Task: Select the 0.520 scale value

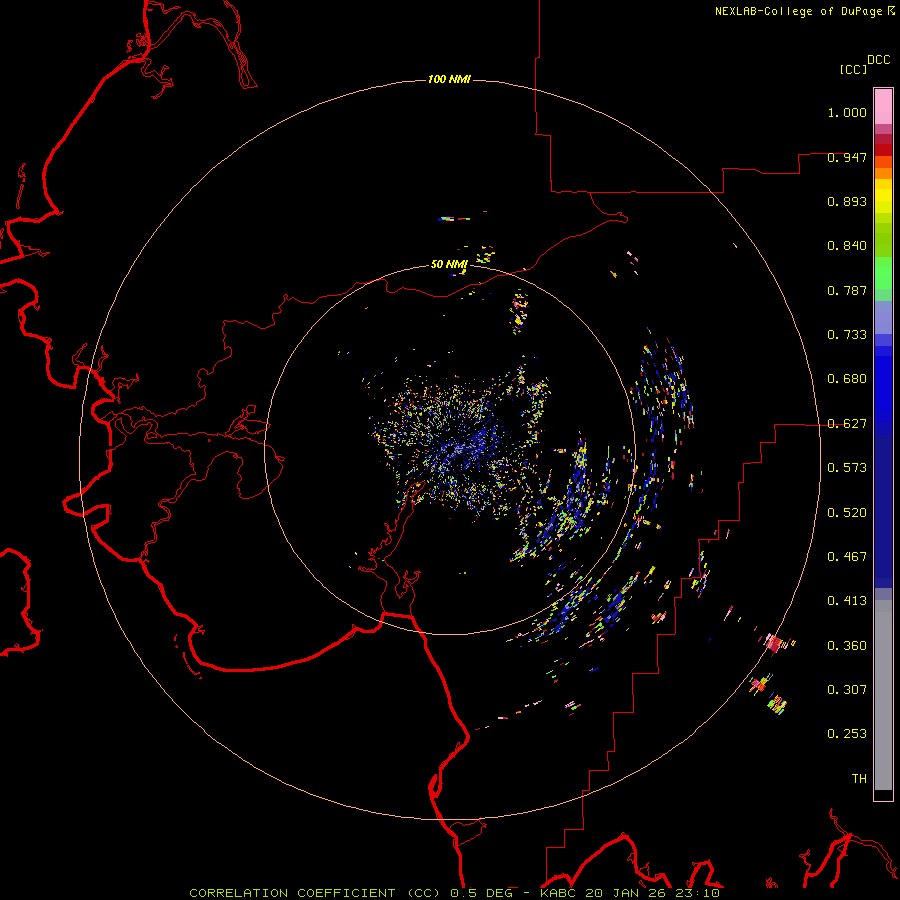Action: click(x=847, y=513)
